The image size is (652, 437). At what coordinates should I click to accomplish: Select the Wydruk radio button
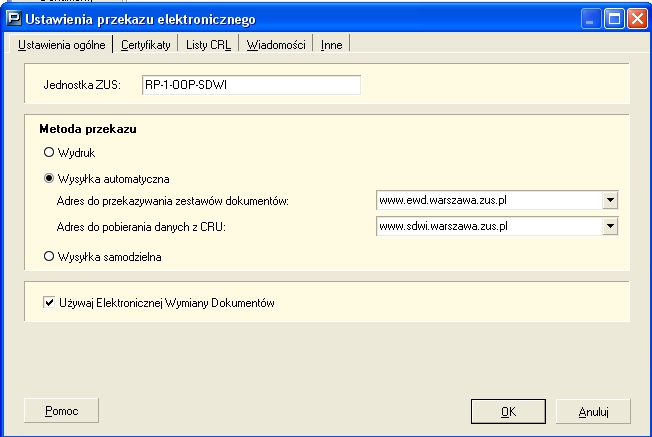[x=47, y=152]
